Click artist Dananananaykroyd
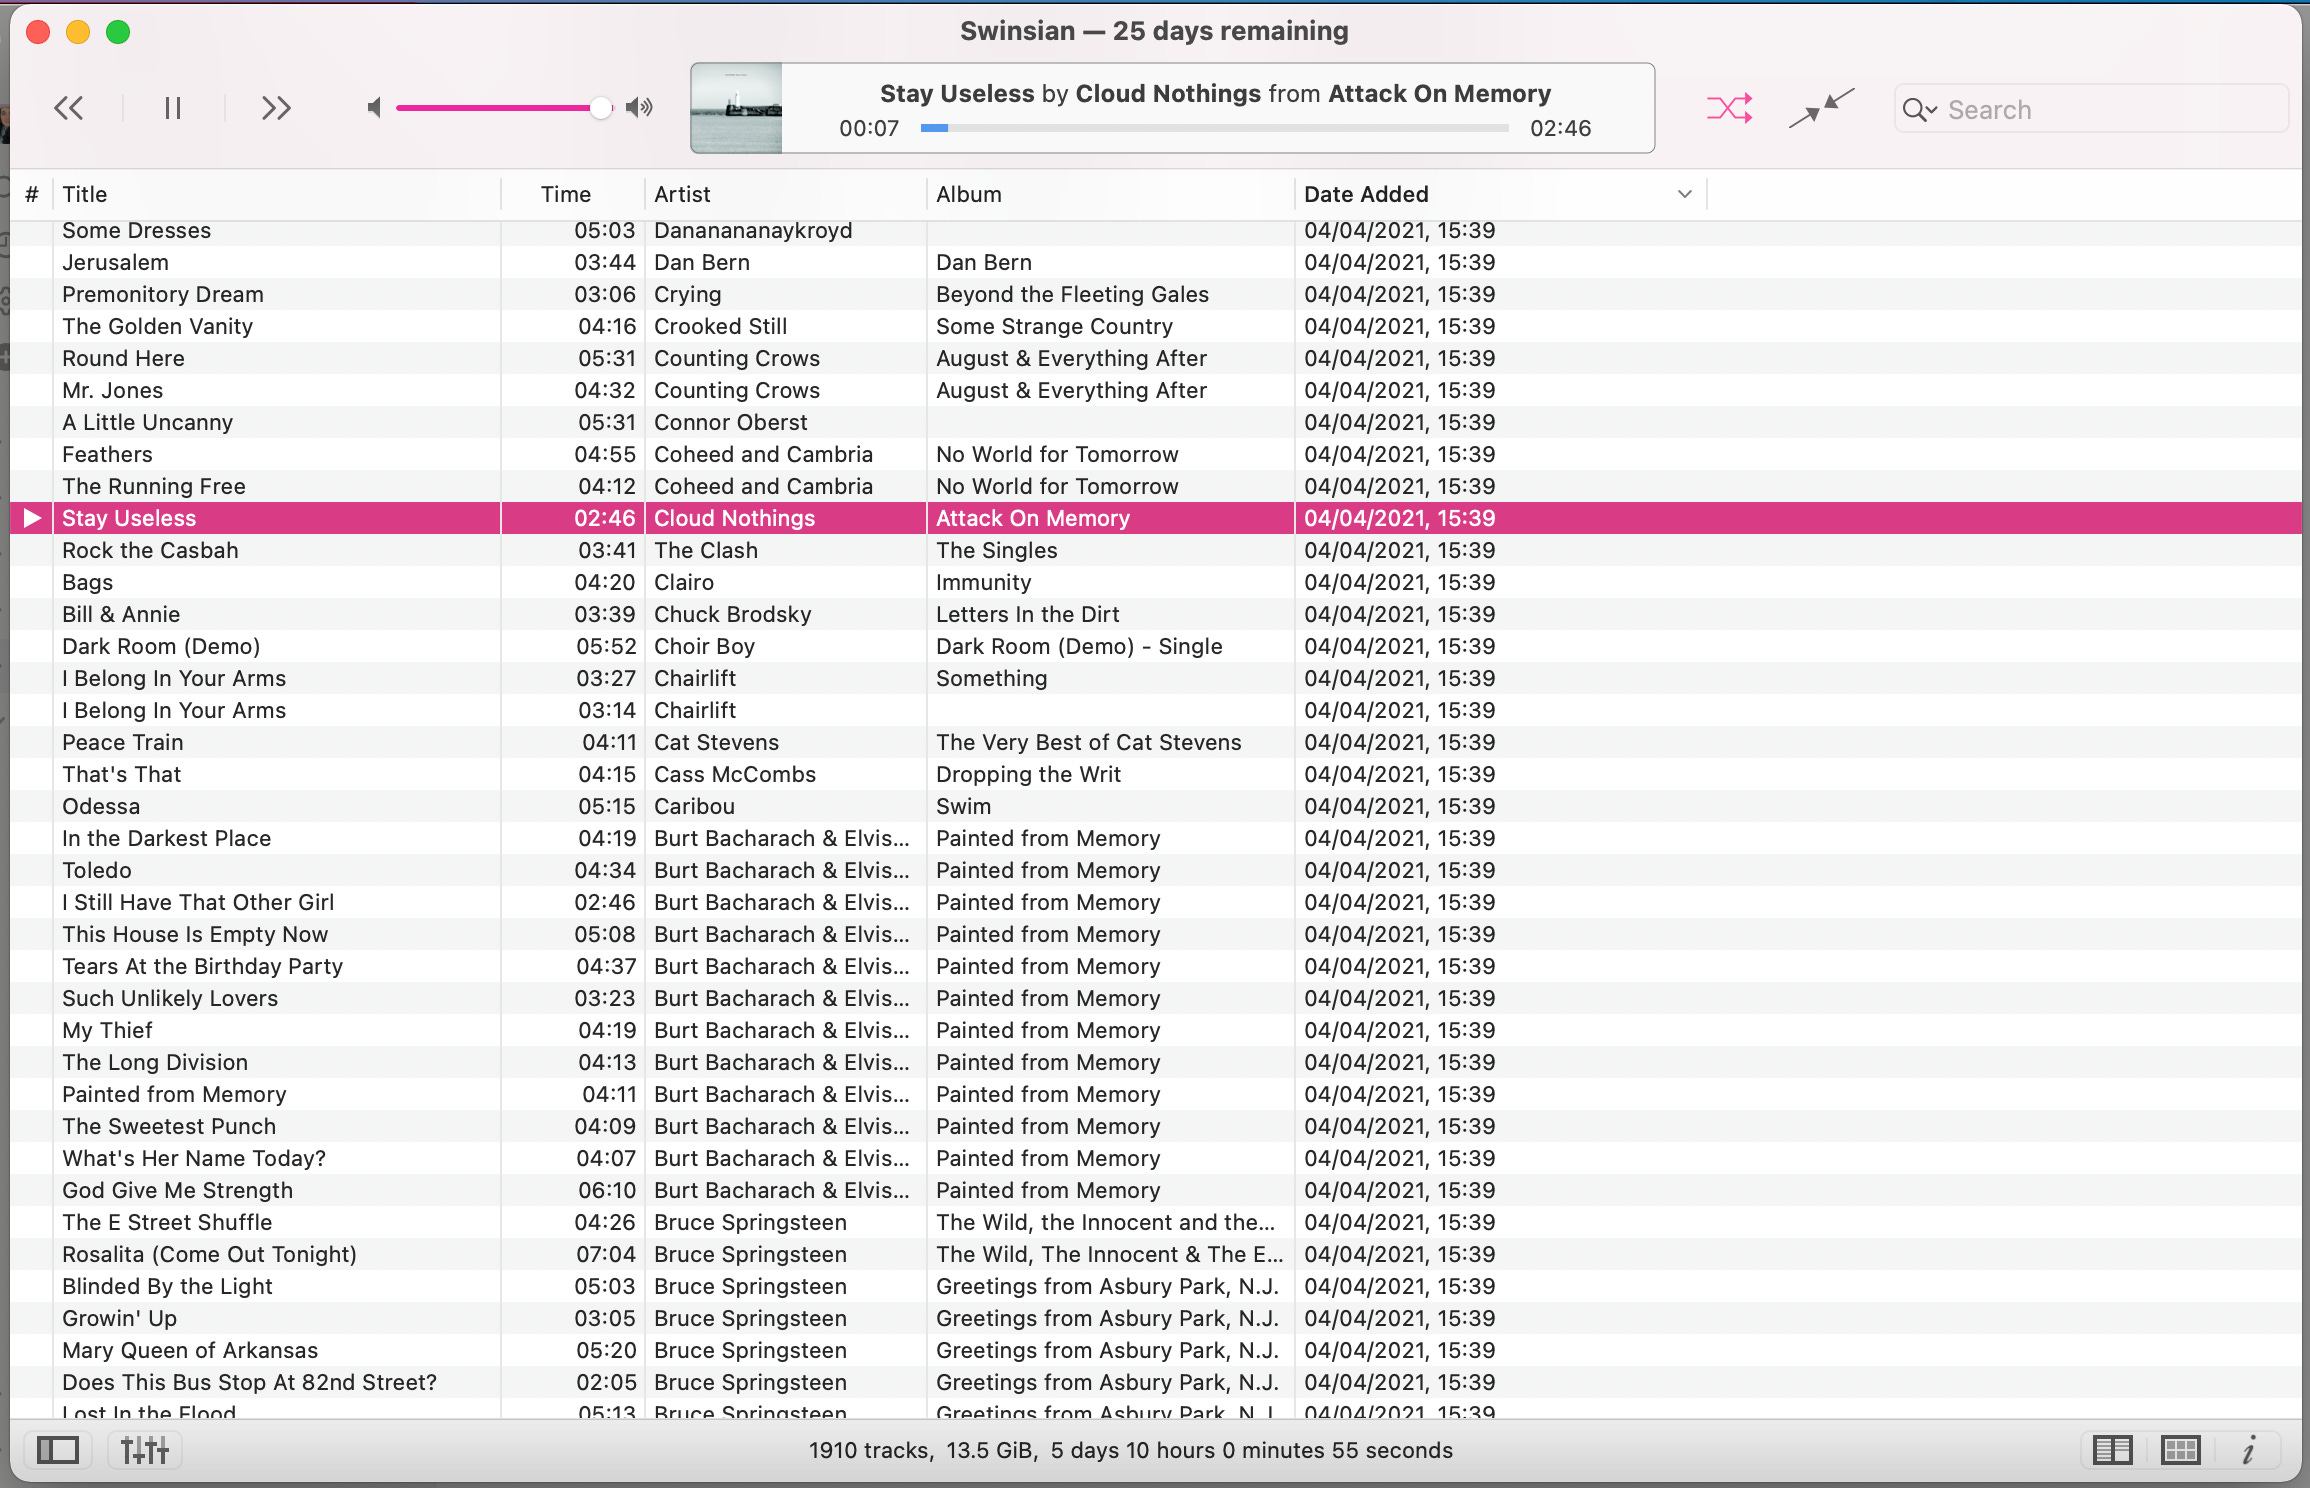The image size is (2310, 1488). (x=753, y=231)
